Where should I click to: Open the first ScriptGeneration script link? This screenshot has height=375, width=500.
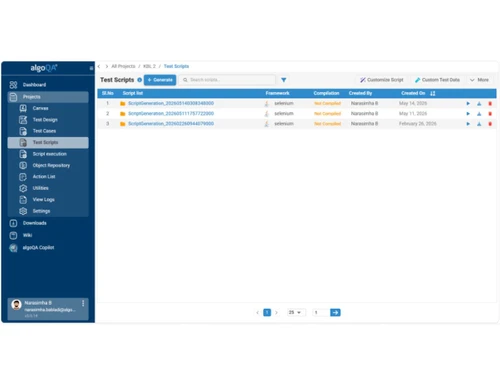tap(171, 104)
